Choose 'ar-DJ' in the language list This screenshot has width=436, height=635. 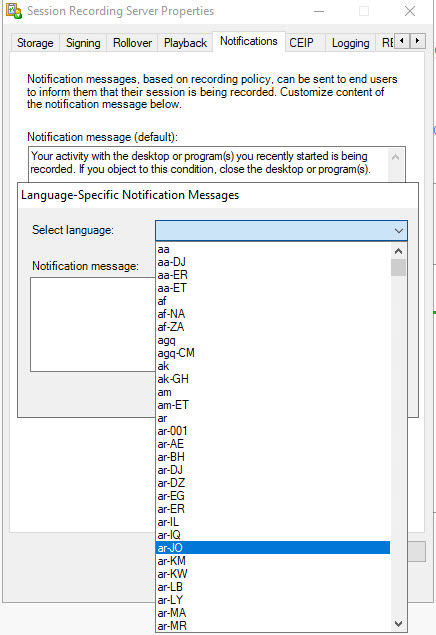point(273,470)
